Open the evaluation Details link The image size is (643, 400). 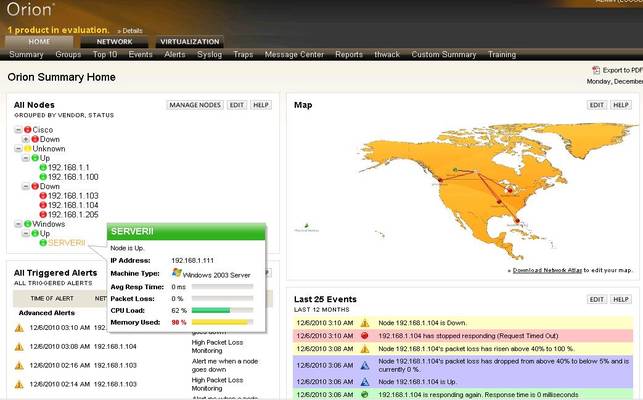132,31
